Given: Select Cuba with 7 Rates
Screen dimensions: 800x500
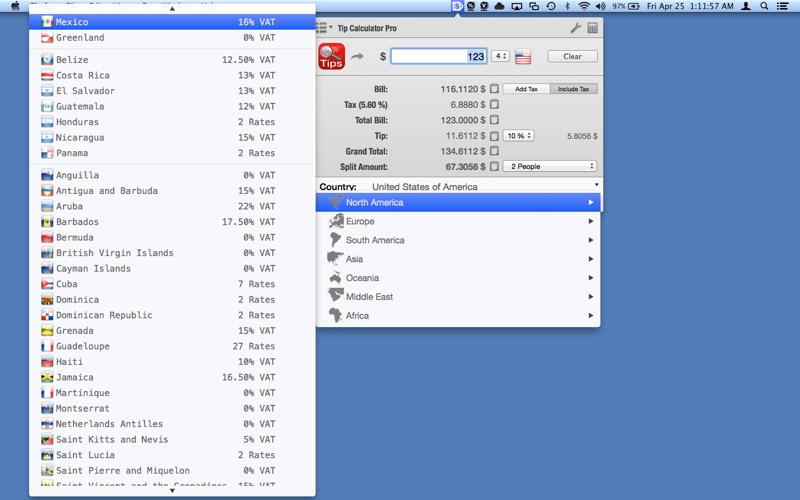Looking at the screenshot, I should pyautogui.click(x=172, y=284).
